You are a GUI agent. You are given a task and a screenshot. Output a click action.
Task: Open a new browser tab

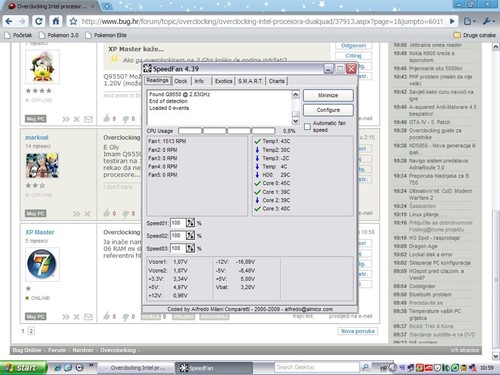click(x=107, y=6)
